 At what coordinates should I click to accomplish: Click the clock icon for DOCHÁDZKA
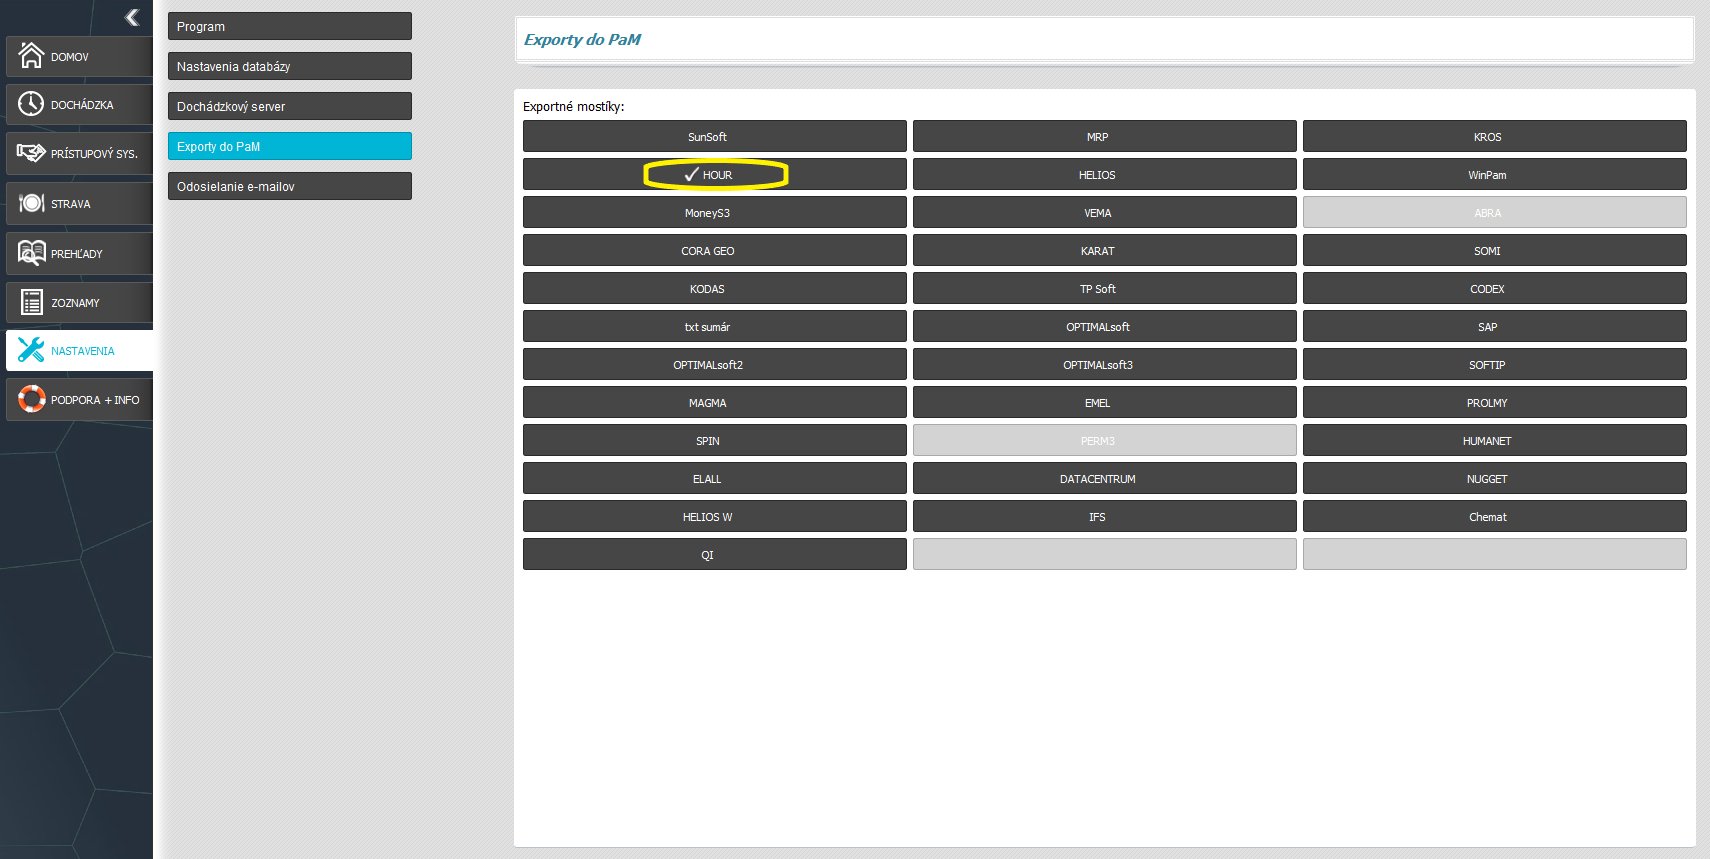point(31,104)
